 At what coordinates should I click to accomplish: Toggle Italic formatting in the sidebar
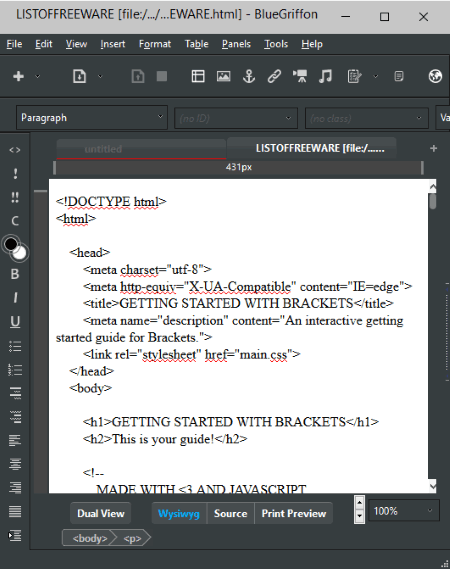tap(15, 298)
